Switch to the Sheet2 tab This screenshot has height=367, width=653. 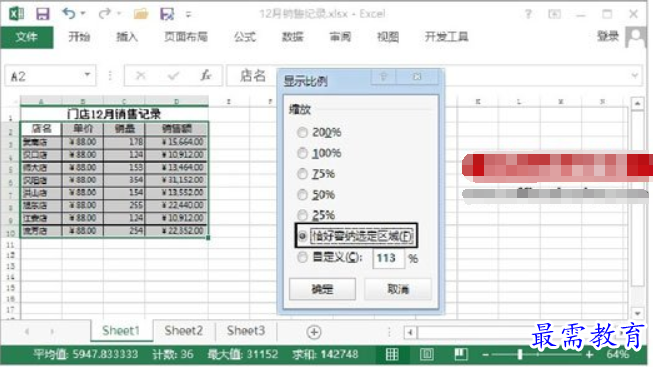tap(184, 331)
